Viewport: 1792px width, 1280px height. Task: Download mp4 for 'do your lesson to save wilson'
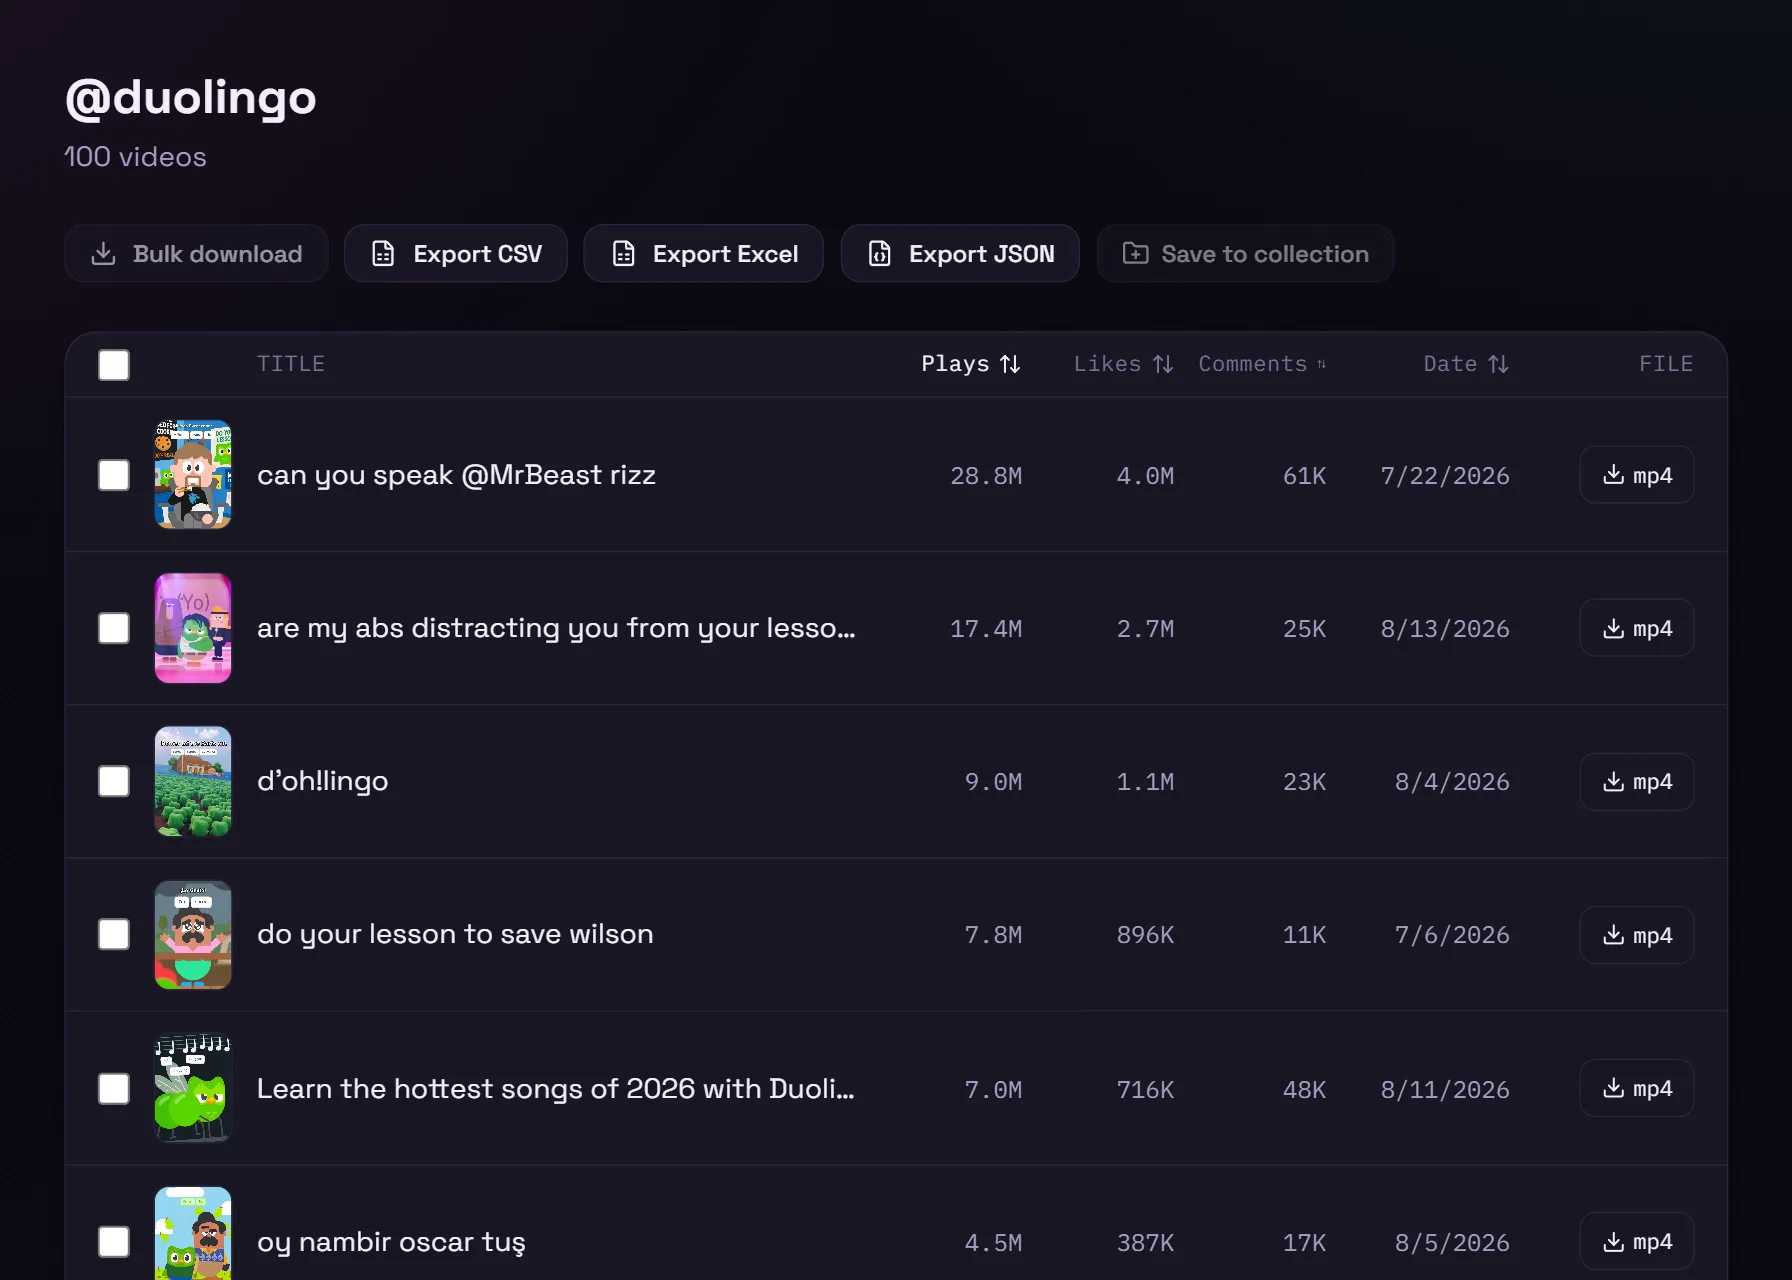1637,935
